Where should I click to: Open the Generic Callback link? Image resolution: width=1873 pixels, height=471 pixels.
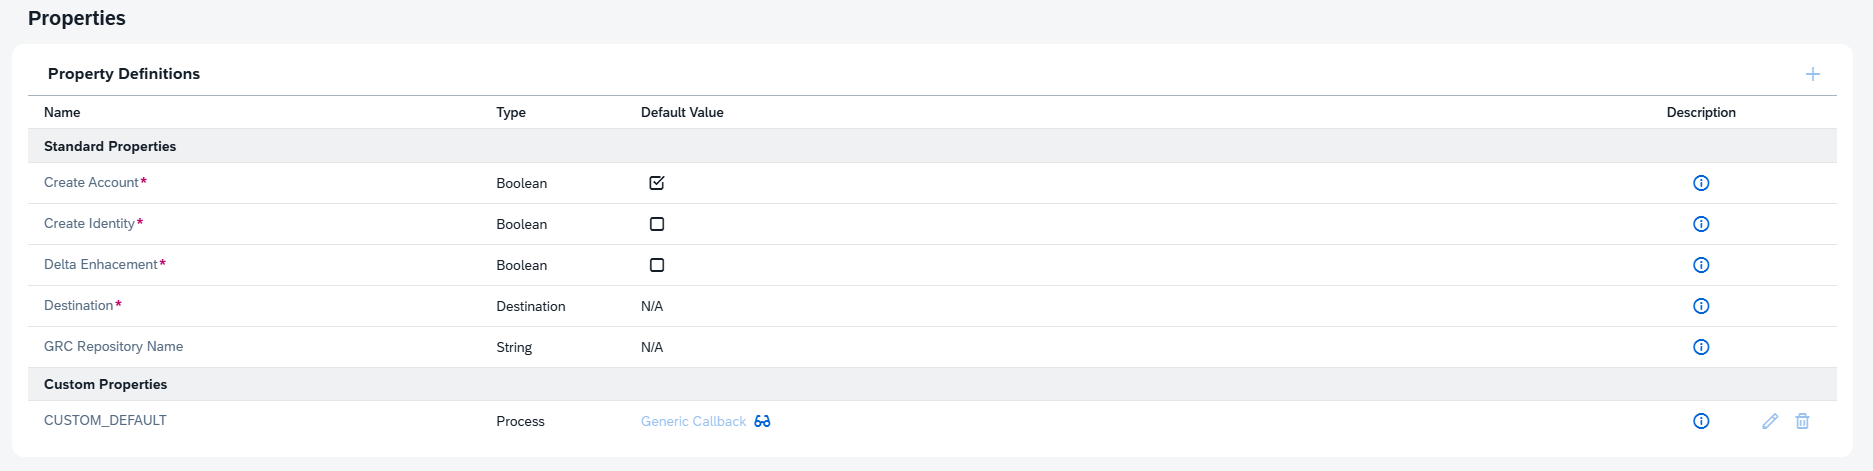[x=693, y=421]
